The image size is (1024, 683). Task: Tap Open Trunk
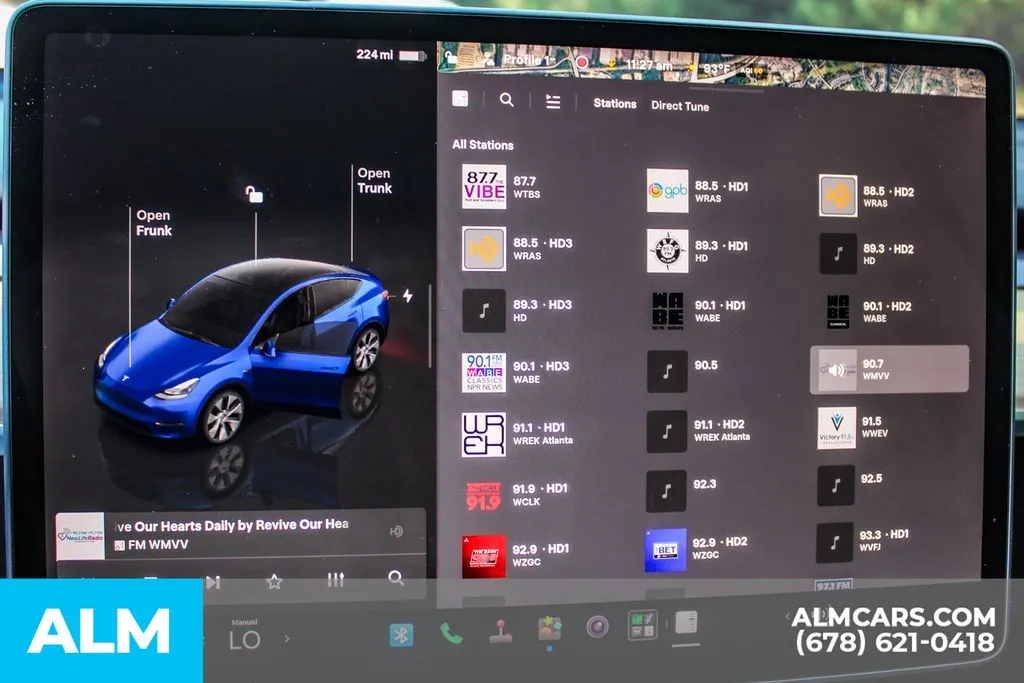(374, 181)
